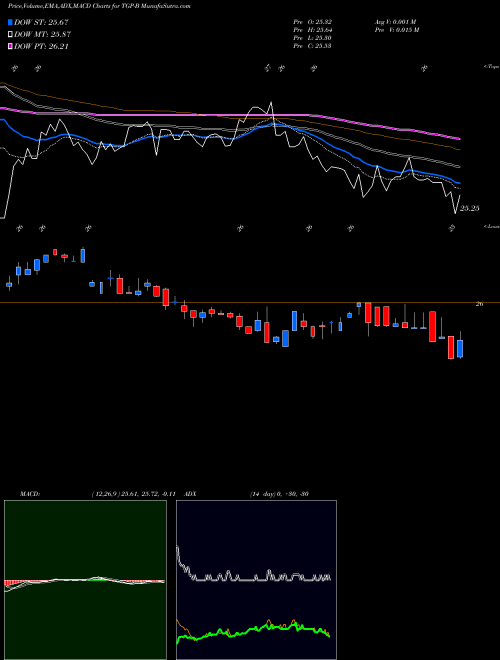This screenshot has height=660, width=500.
Task: Click the 'Pre V: 0.015 M' volume text
Action: tap(396, 30)
